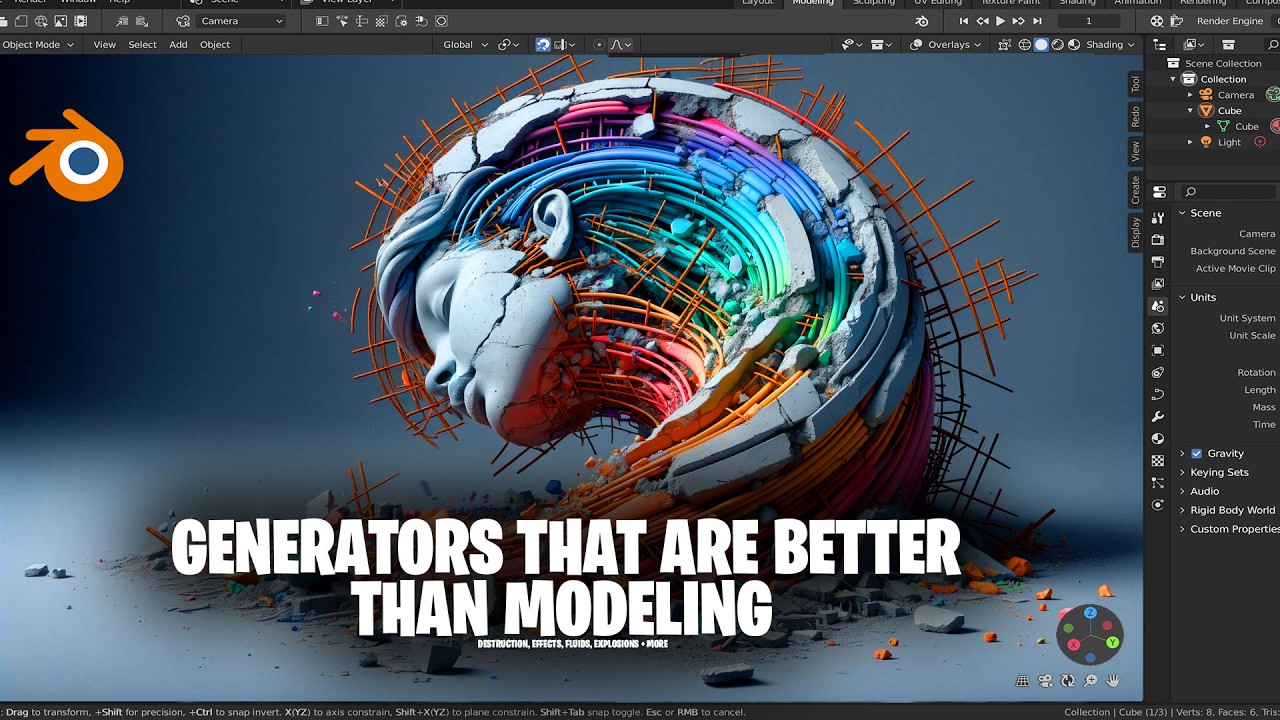
Task: Start animation playback
Action: pos(1000,21)
